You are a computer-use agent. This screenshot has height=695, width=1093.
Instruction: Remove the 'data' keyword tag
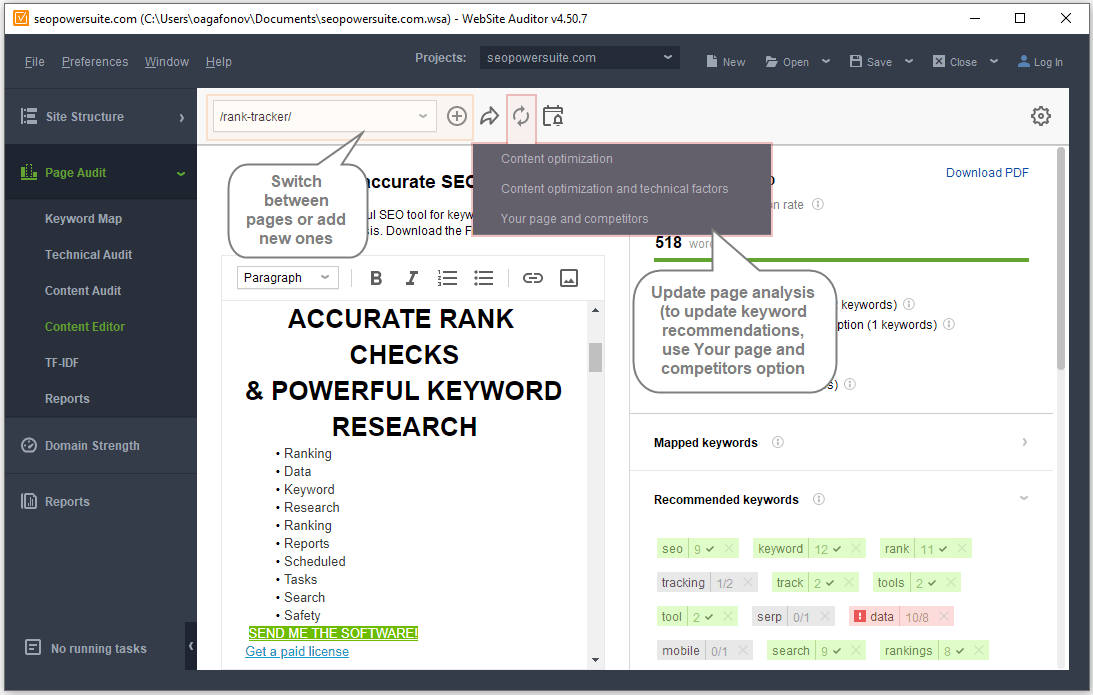tap(942, 616)
